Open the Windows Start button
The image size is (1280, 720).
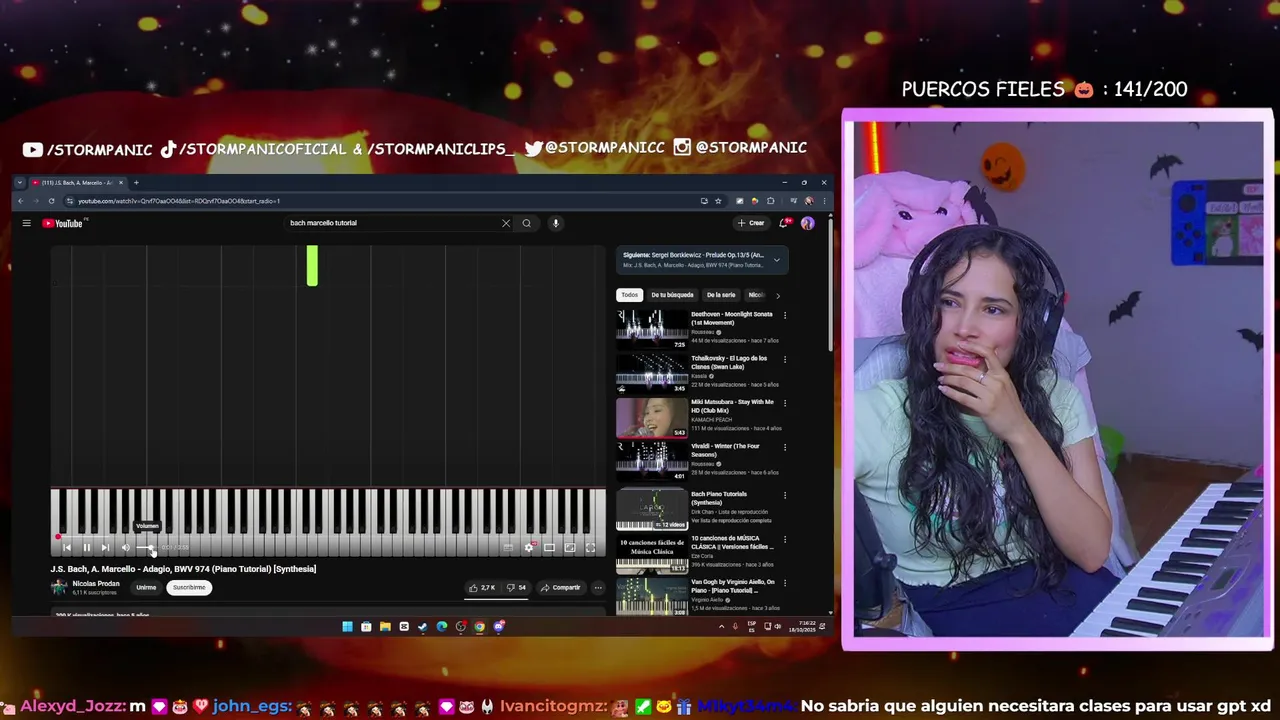(347, 627)
